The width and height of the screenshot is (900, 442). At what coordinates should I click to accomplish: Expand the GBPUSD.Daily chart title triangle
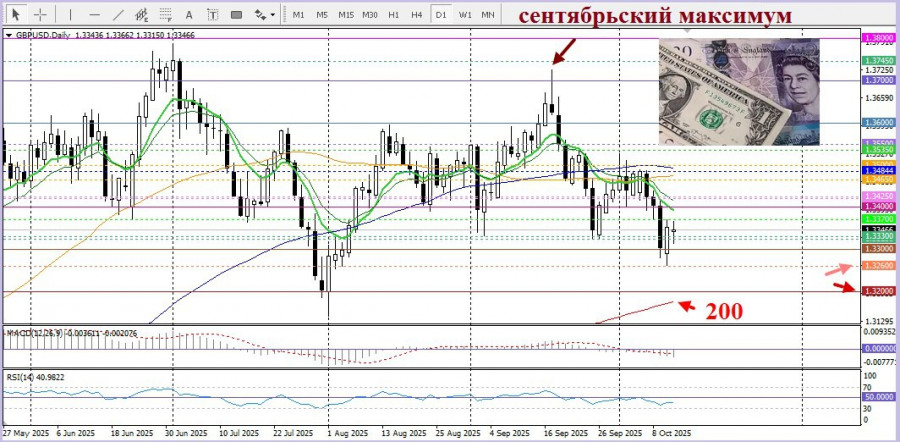tap(8, 35)
